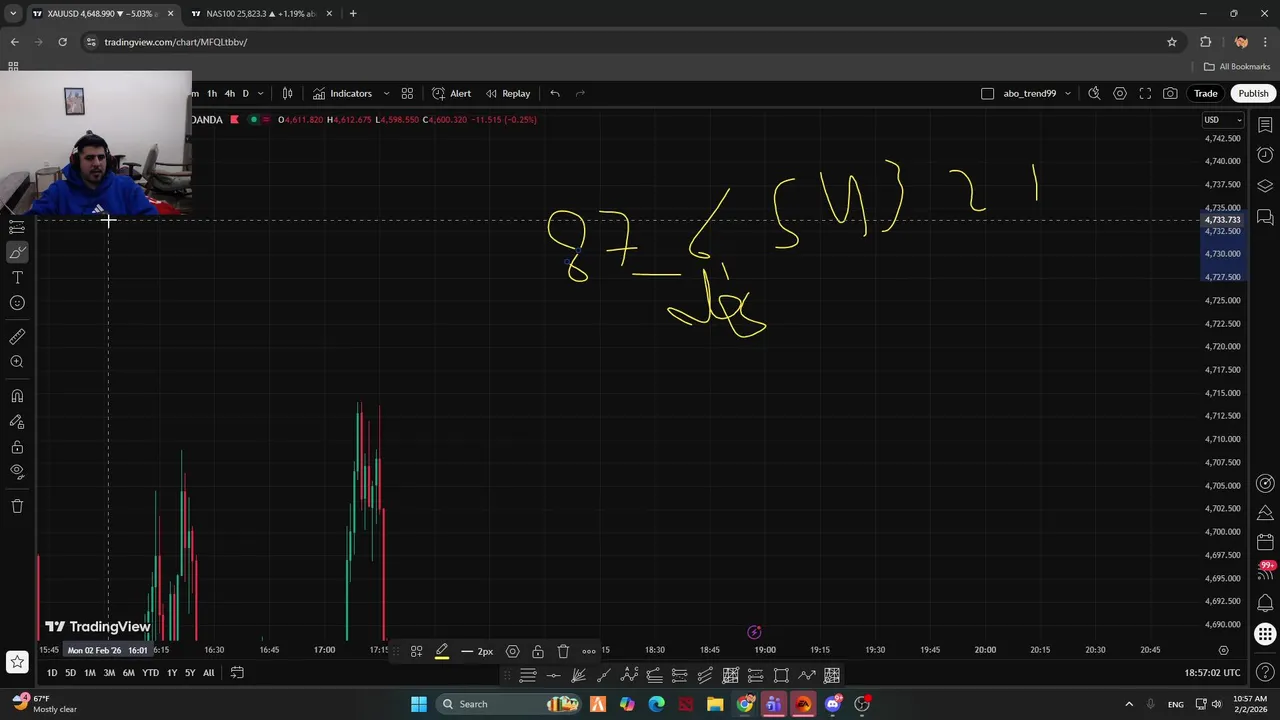This screenshot has width=1280, height=720.
Task: Create an Alert
Action: pyautogui.click(x=451, y=93)
